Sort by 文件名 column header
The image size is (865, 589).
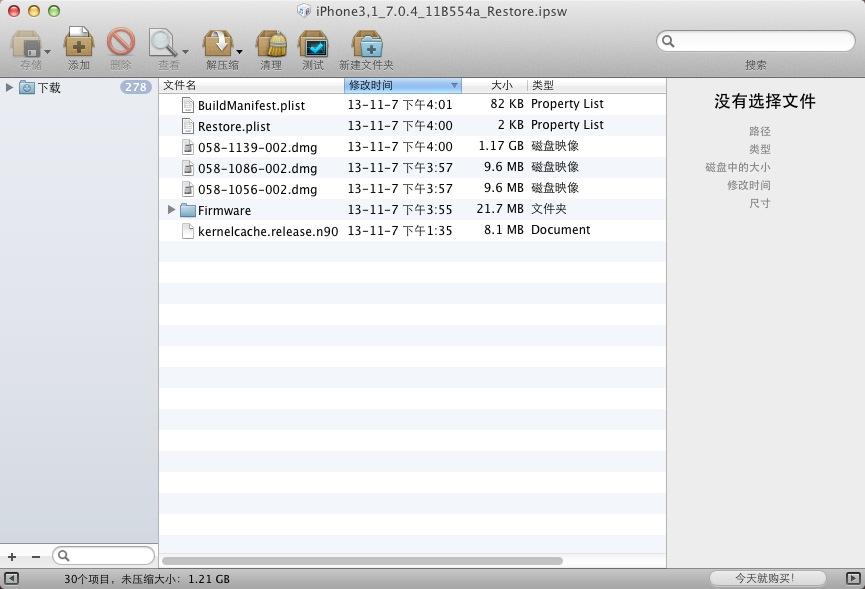(252, 85)
